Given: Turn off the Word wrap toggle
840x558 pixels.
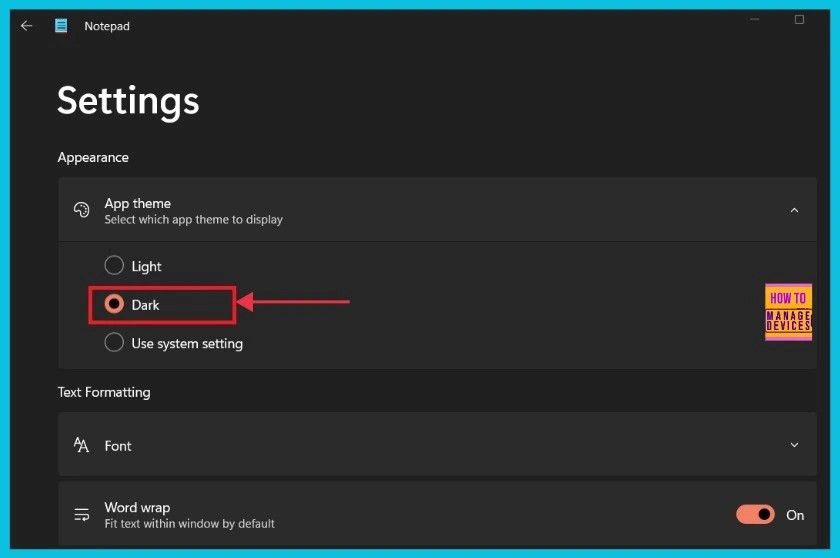Looking at the screenshot, I should pos(755,515).
